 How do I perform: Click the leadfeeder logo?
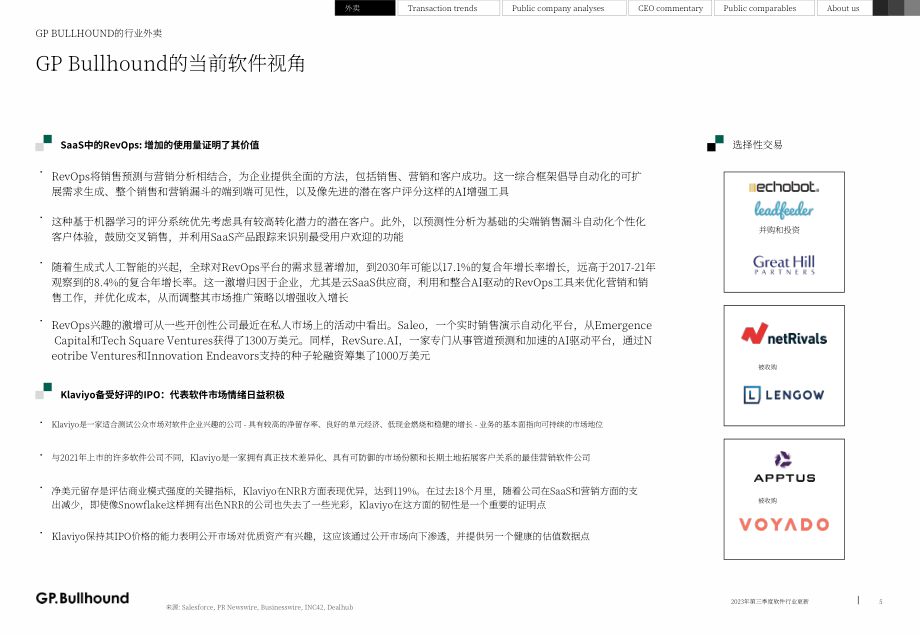784,209
